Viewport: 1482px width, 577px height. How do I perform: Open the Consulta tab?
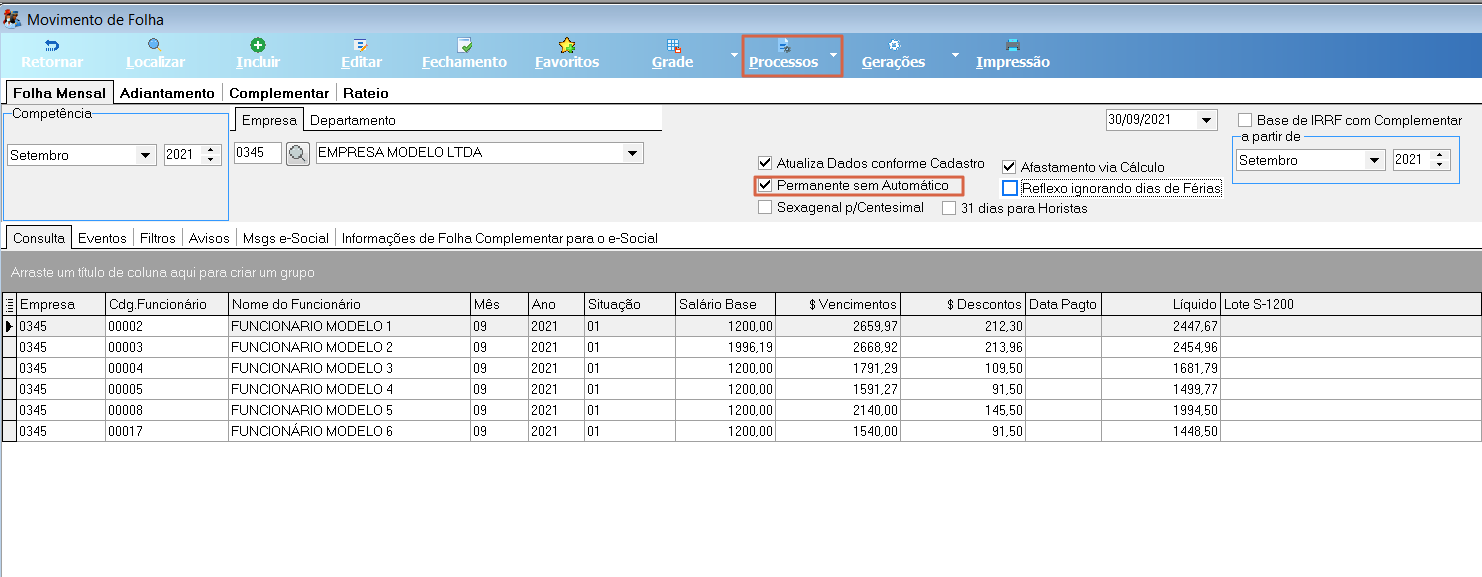pyautogui.click(x=39, y=238)
